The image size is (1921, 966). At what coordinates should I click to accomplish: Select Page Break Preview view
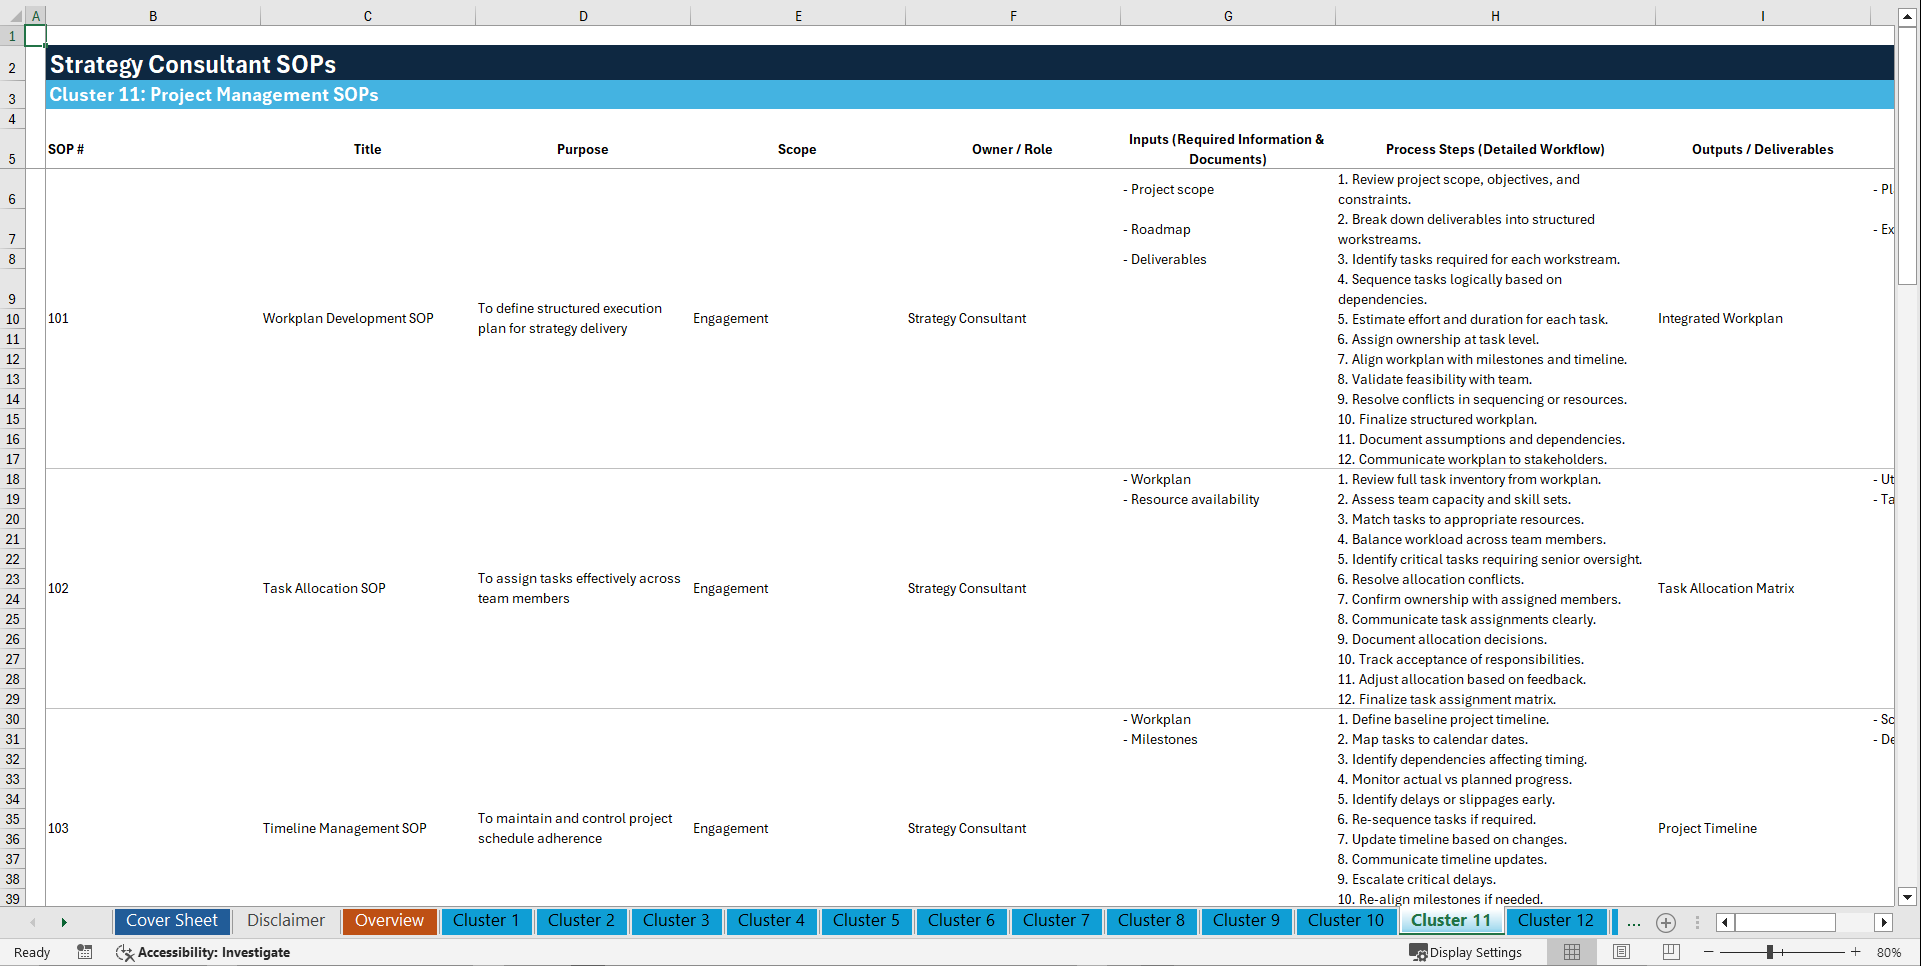1669,952
